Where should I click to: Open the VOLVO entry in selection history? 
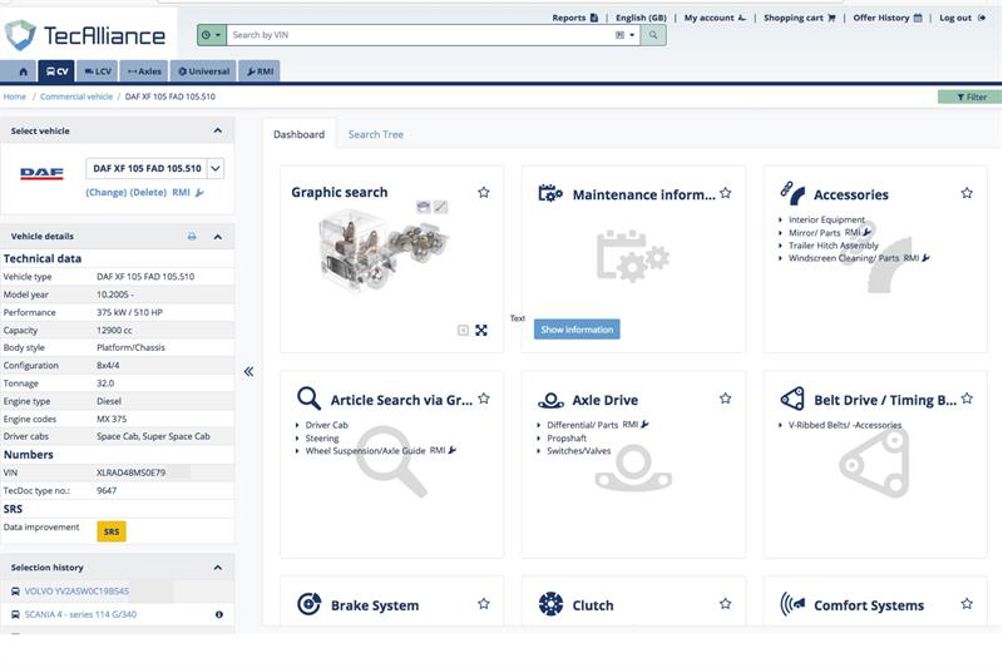pos(77,591)
